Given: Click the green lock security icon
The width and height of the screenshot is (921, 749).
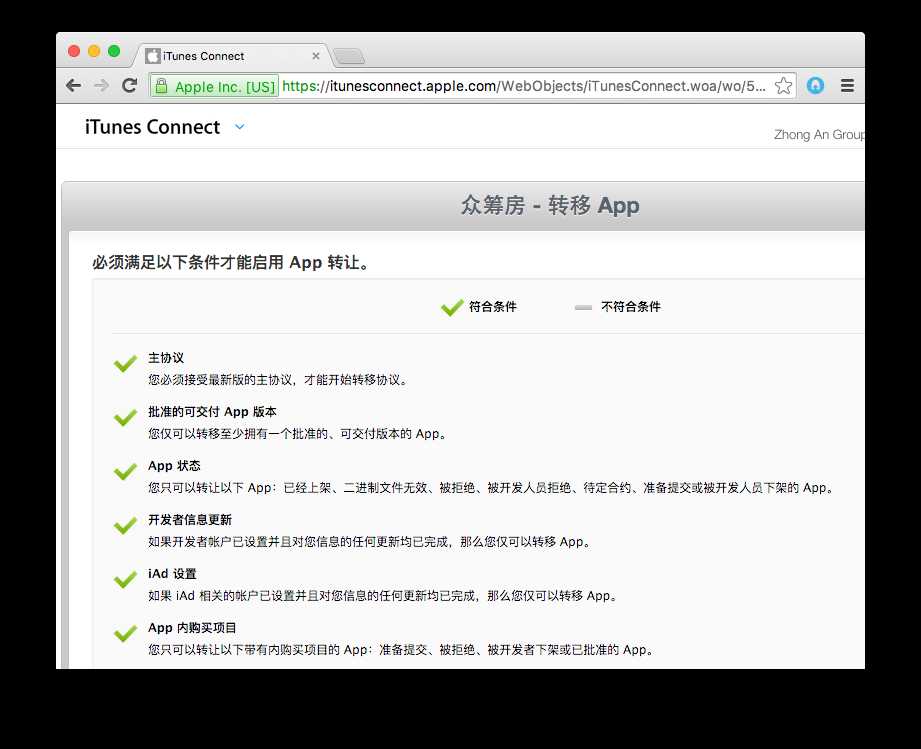Looking at the screenshot, I should (x=162, y=86).
